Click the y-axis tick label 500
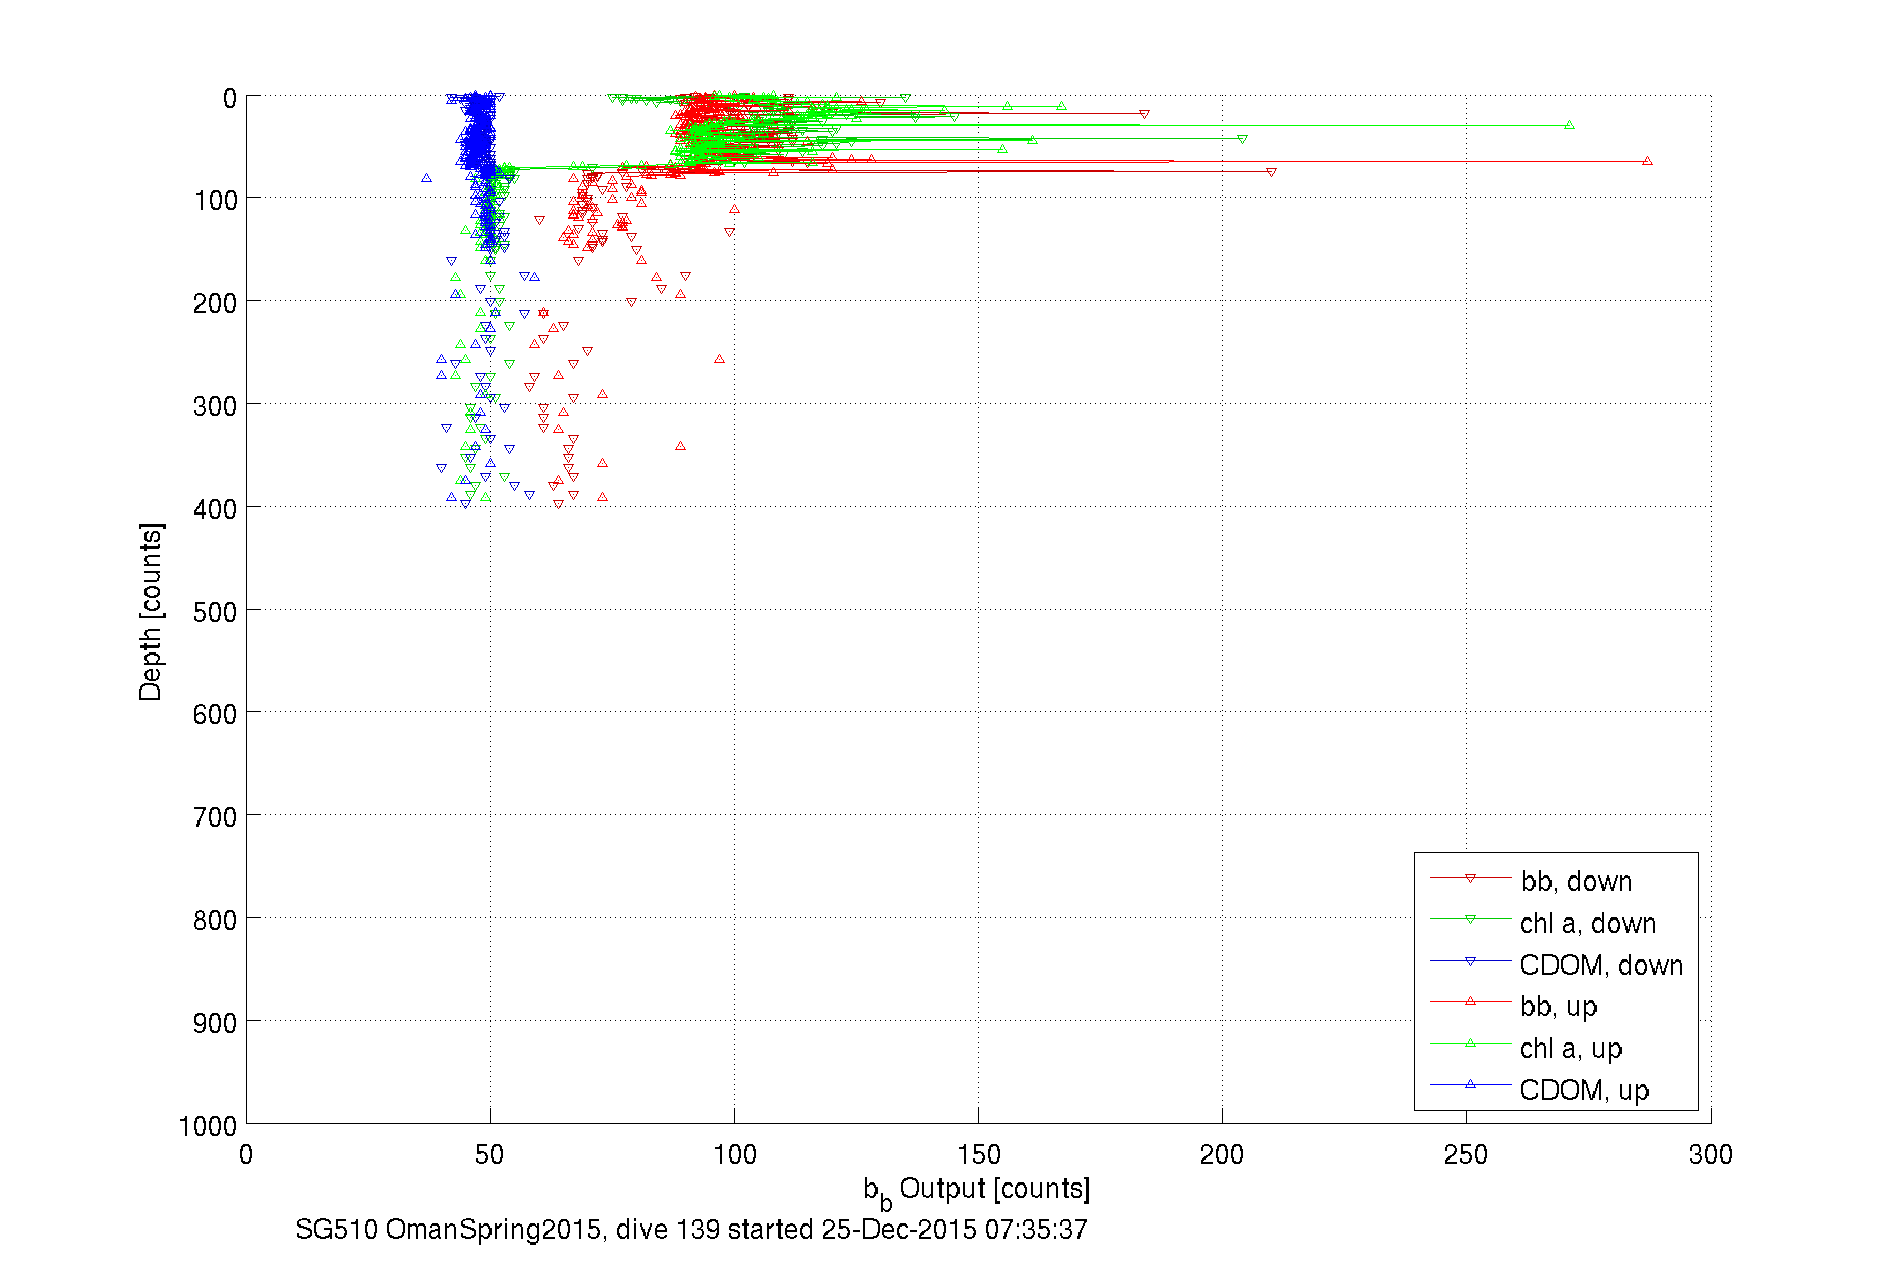This screenshot has width=1891, height=1262. coord(215,612)
